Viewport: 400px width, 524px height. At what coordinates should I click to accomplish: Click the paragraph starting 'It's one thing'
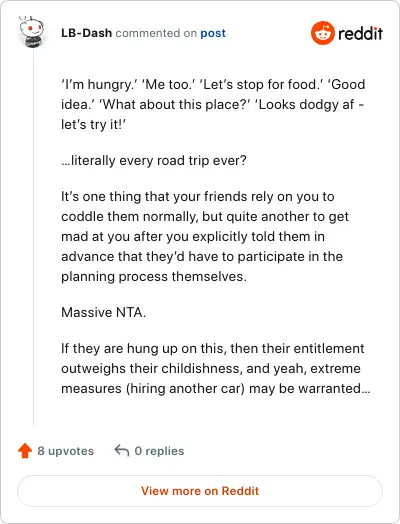click(x=205, y=236)
